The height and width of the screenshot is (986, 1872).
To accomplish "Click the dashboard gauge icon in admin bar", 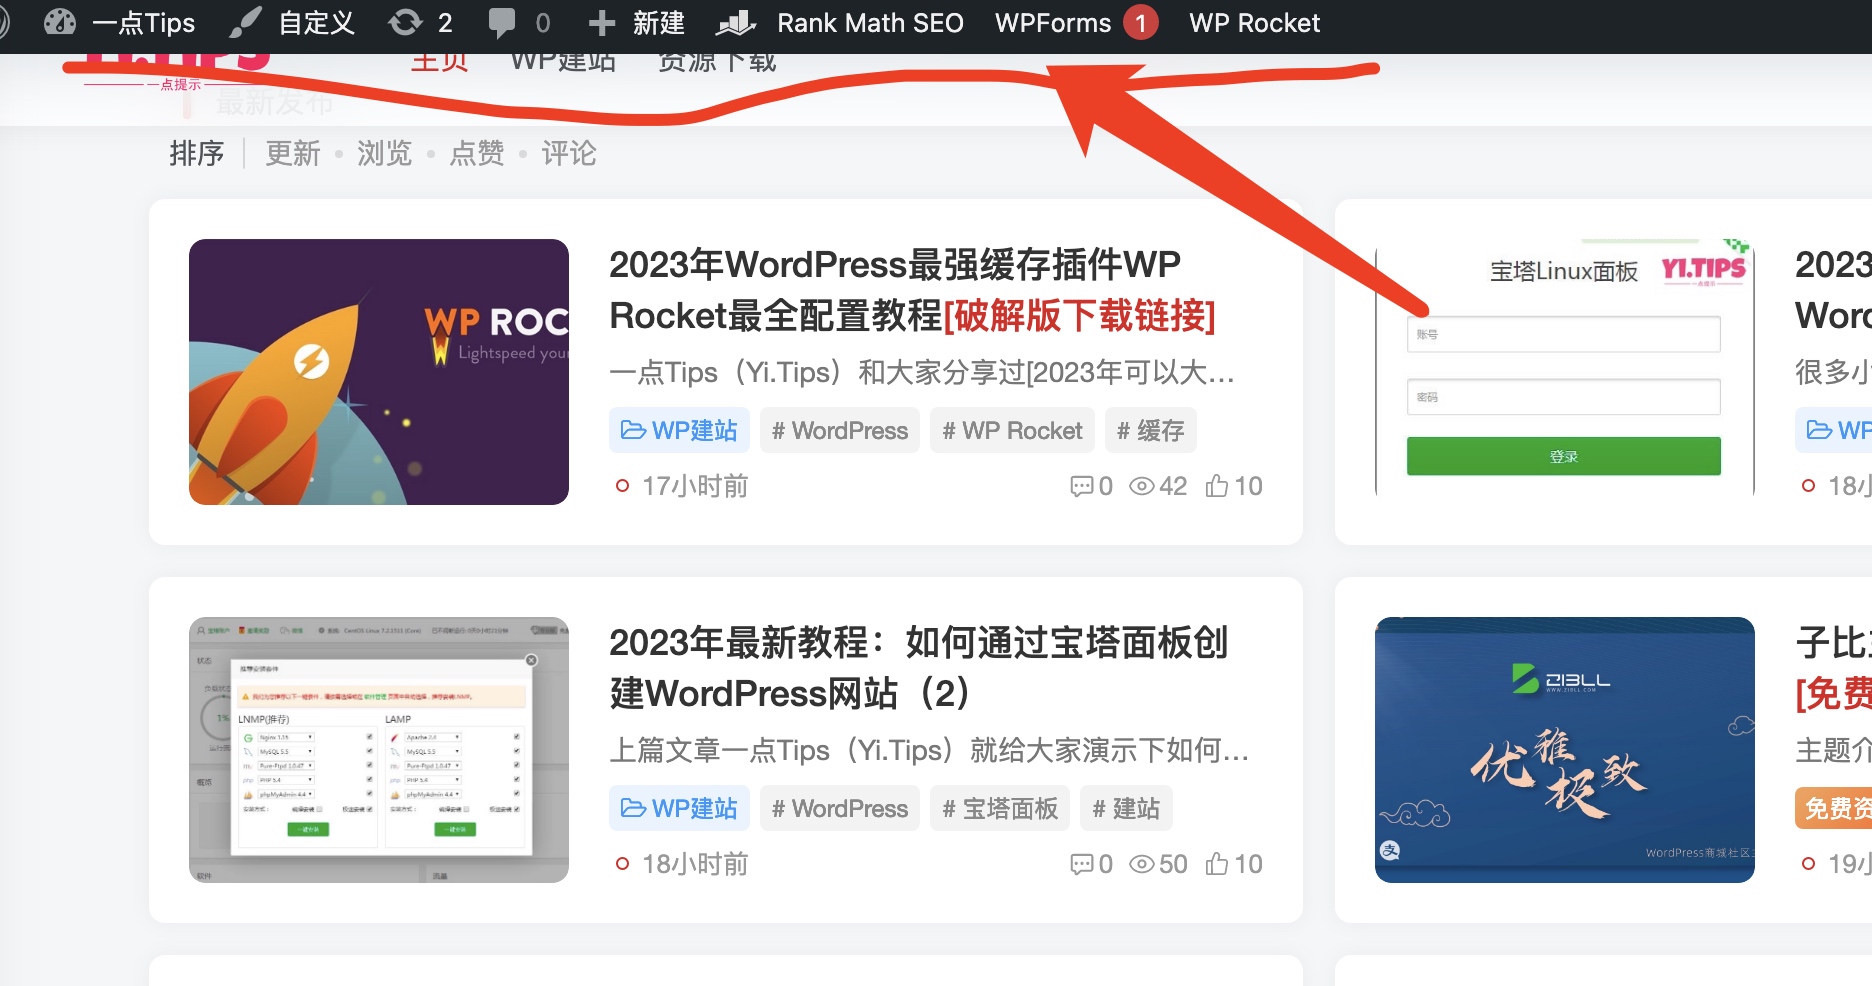I will [60, 22].
